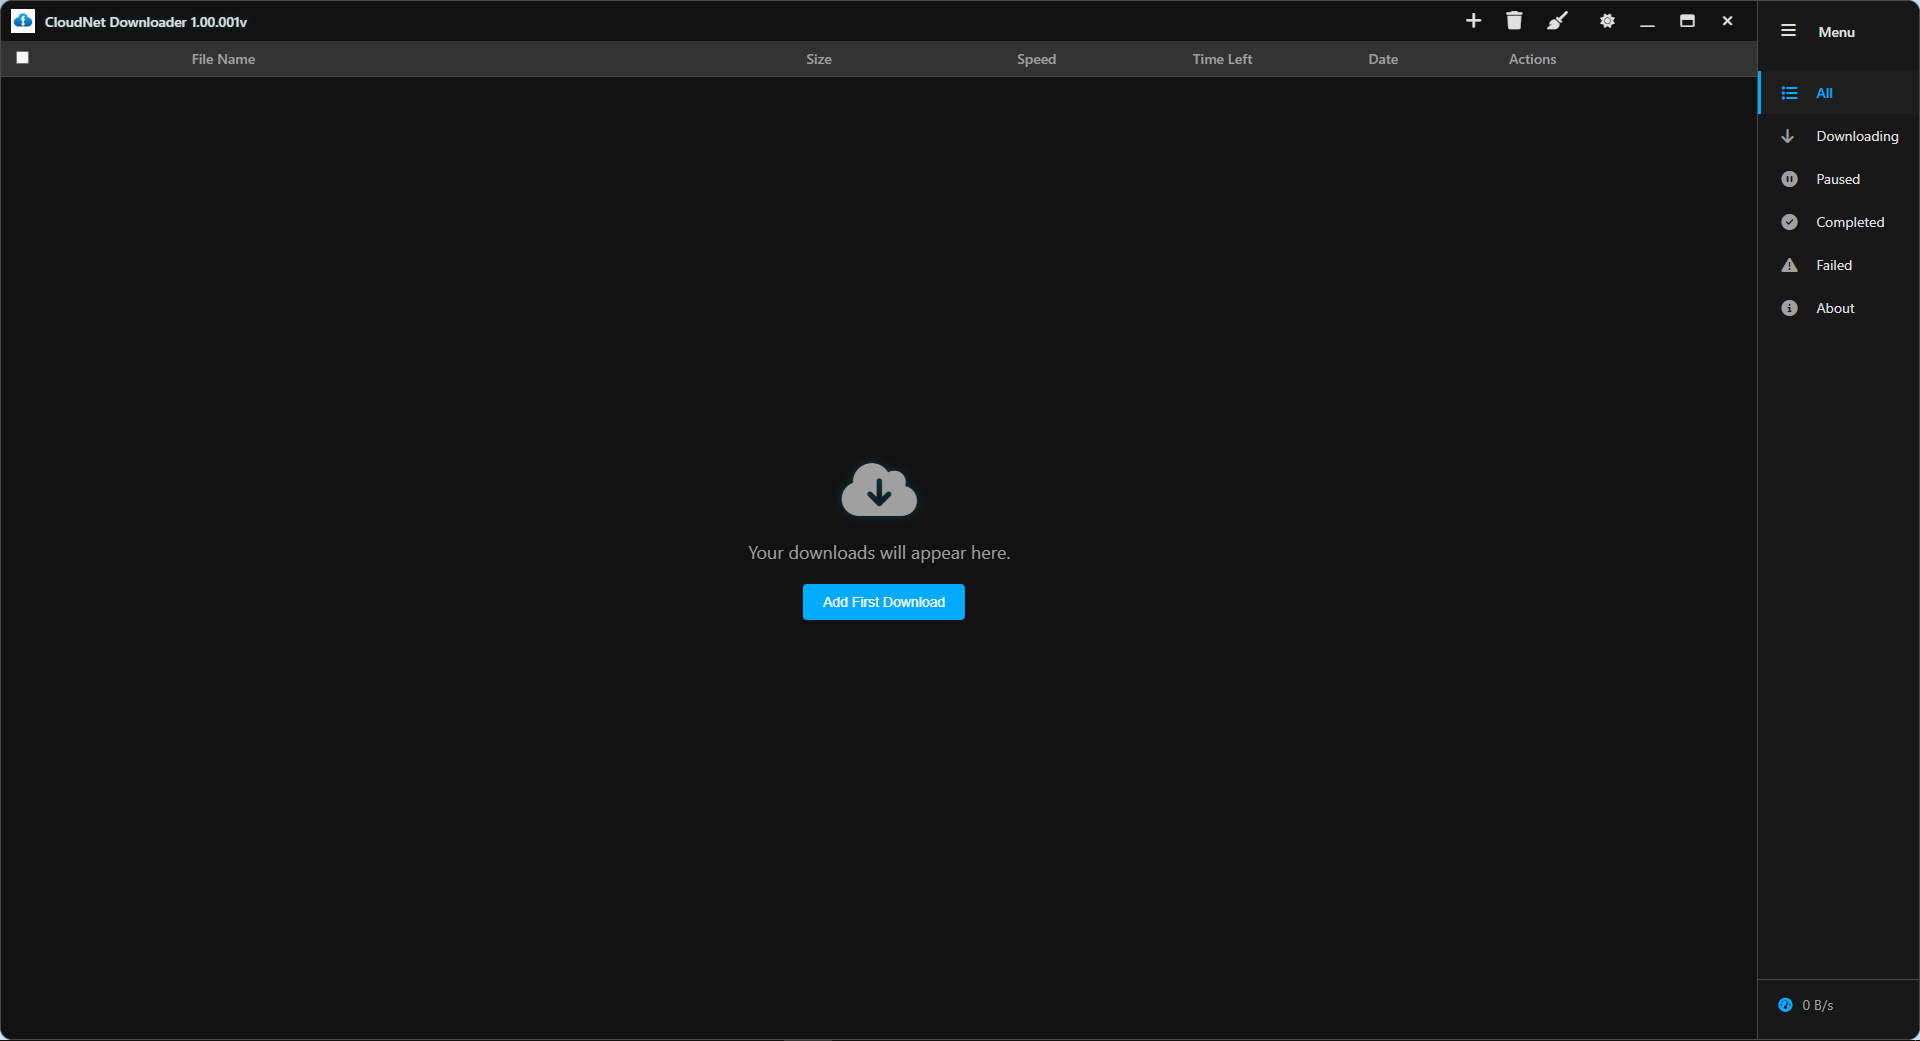Click the 0 B/s speed indicator
Image resolution: width=1920 pixels, height=1041 pixels.
coord(1817,1005)
